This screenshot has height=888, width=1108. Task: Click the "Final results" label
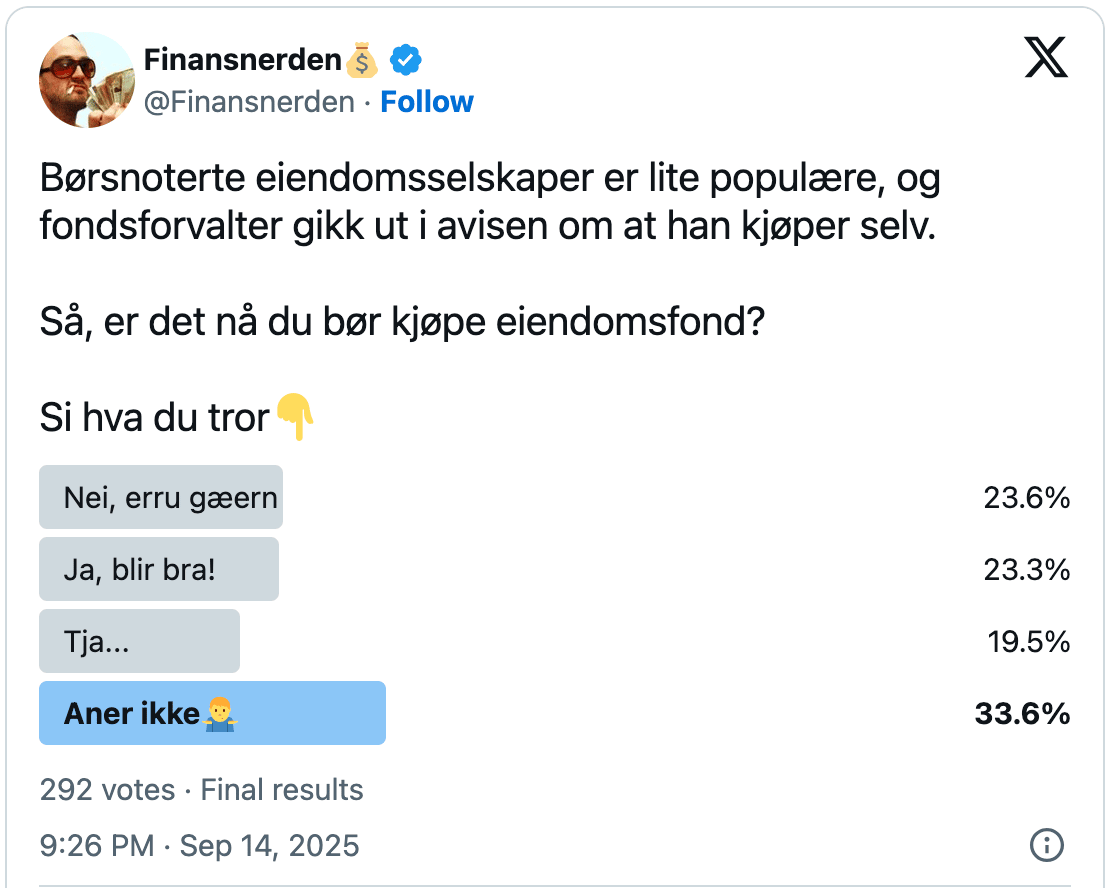tap(282, 790)
